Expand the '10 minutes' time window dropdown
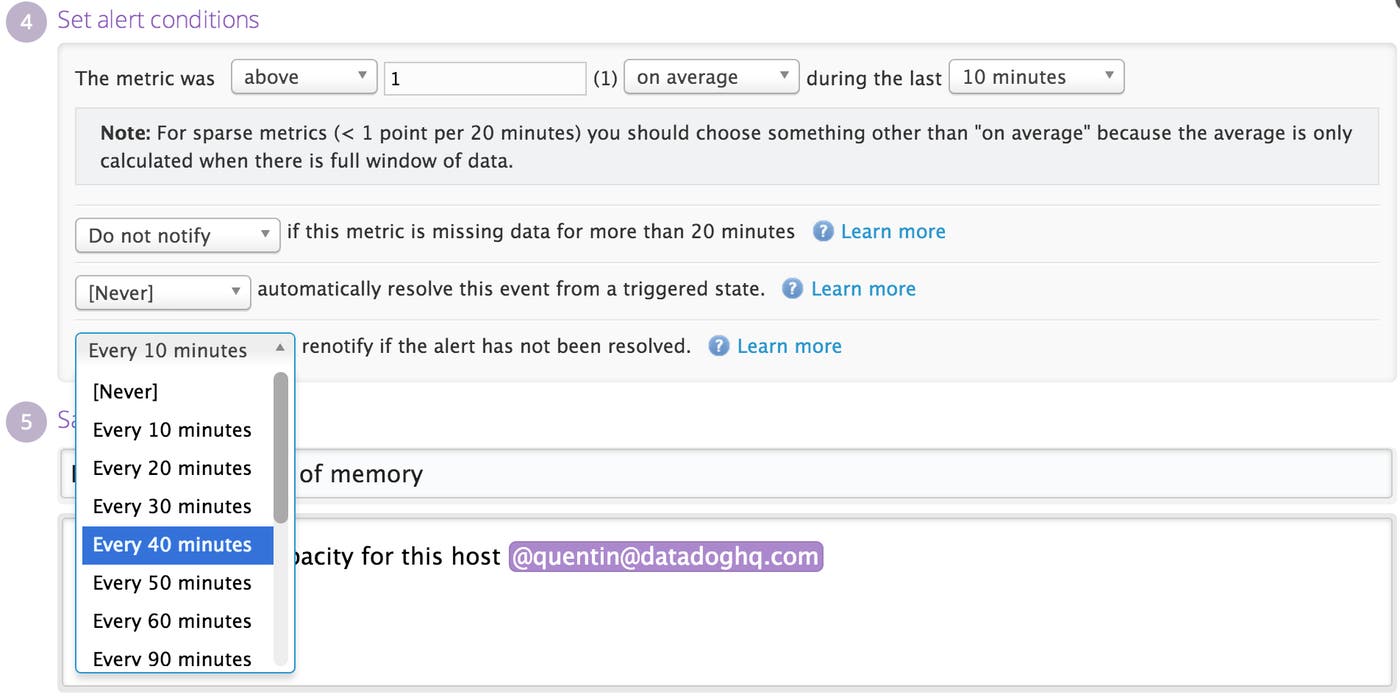Viewport: 1400px width, 697px height. (x=1036, y=77)
